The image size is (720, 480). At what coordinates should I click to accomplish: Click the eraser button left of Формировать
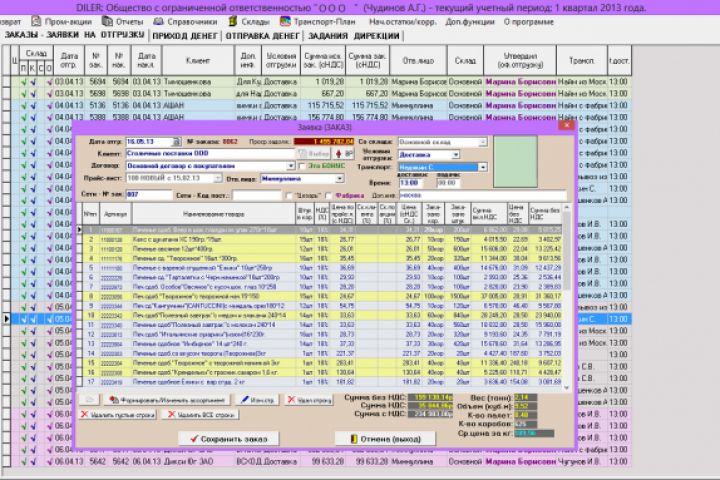(90, 400)
